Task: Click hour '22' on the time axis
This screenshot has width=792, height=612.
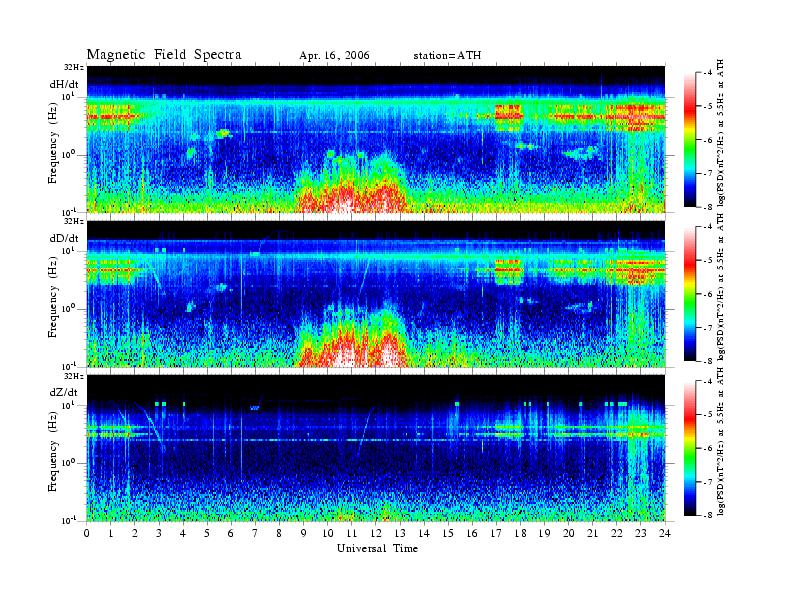Action: [x=617, y=534]
